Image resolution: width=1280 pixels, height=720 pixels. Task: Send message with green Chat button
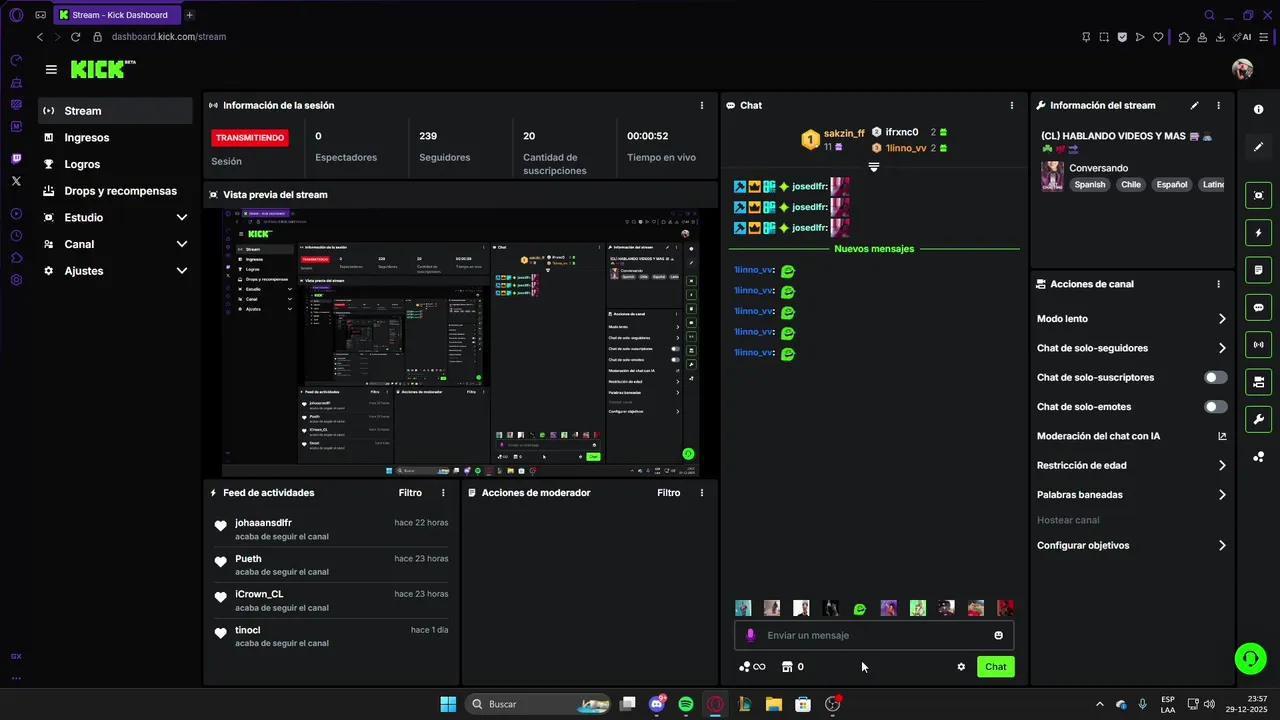[995, 667]
